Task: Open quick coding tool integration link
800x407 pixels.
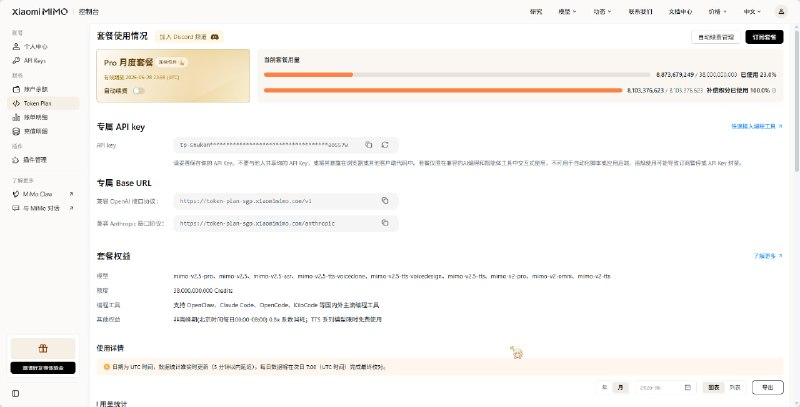Action: click(x=757, y=126)
